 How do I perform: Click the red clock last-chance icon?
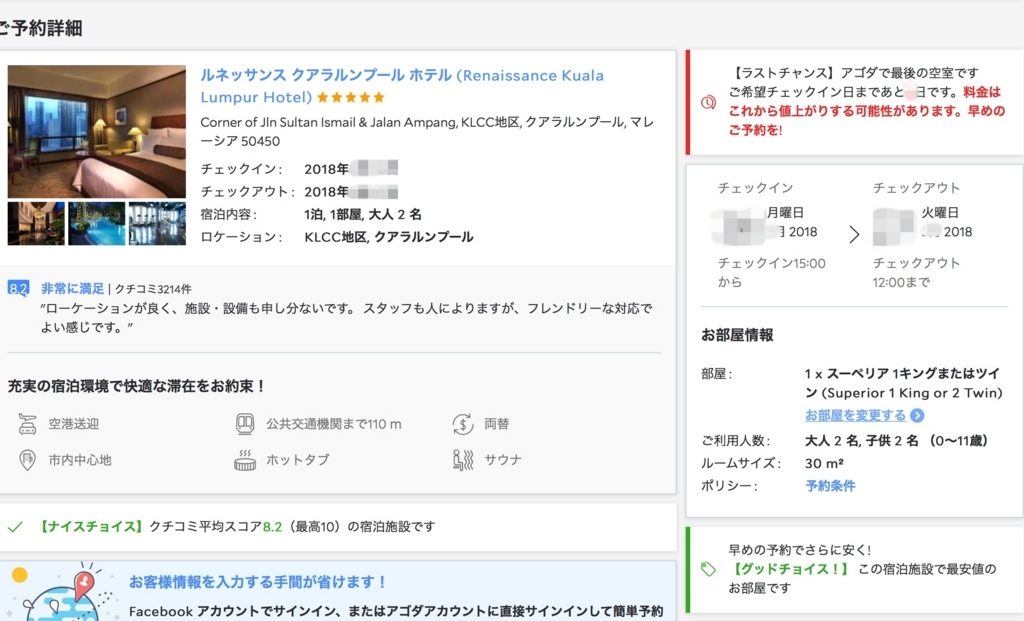(x=709, y=102)
